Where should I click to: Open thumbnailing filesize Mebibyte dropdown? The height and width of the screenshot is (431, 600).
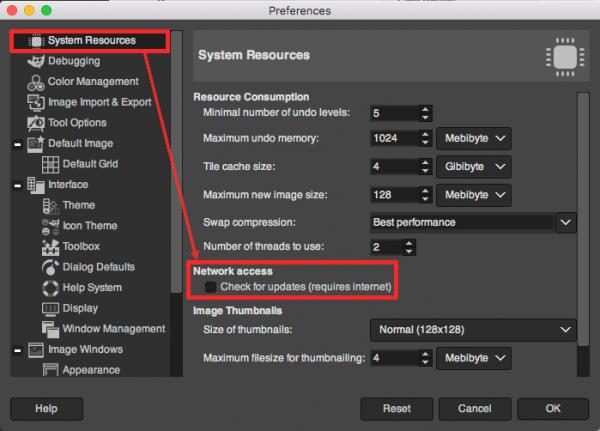(474, 358)
